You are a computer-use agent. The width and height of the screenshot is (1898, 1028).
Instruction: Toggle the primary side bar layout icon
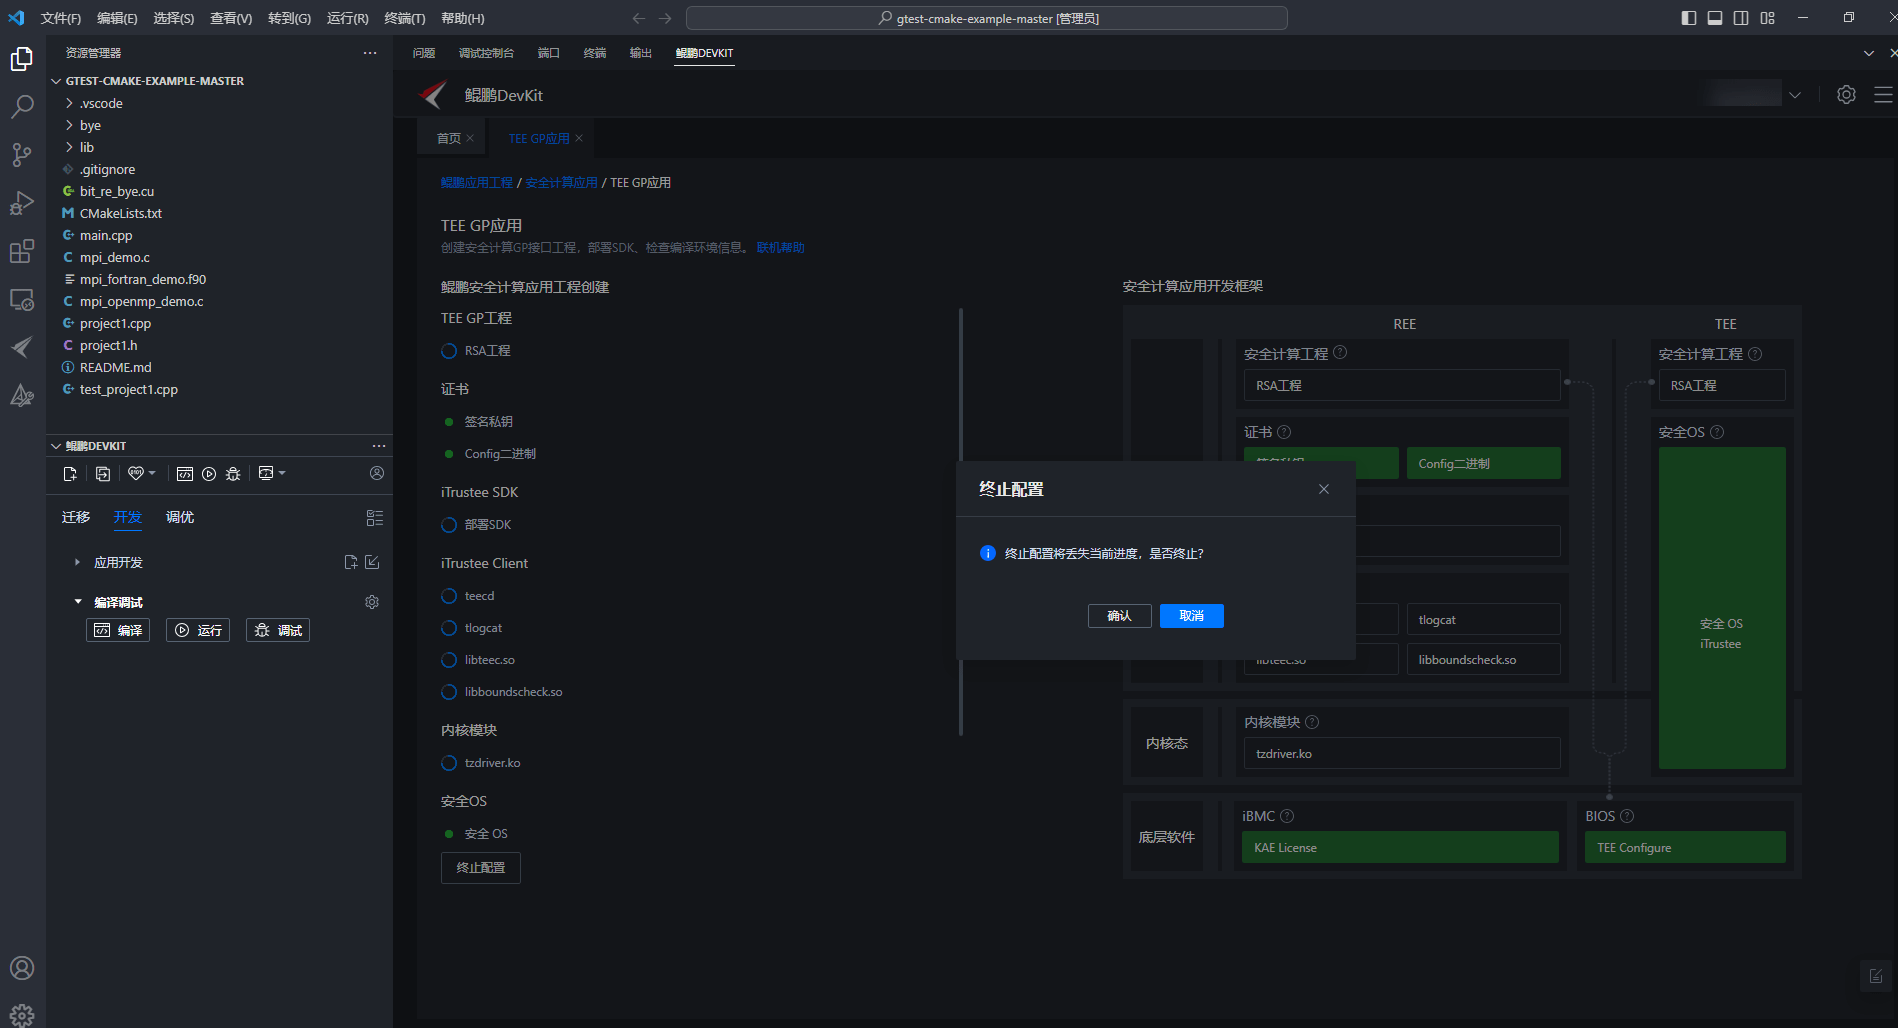click(x=1689, y=18)
